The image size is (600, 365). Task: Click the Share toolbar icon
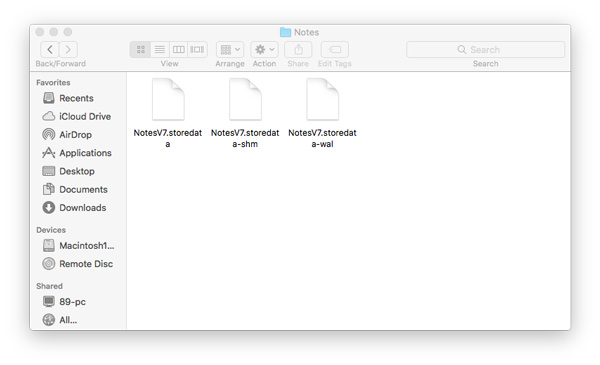[x=298, y=49]
